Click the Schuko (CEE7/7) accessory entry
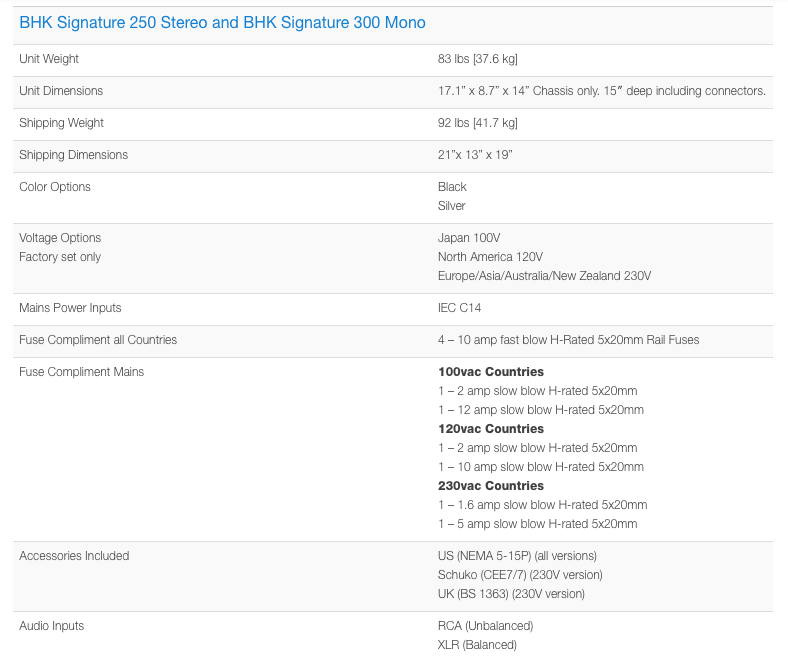788x662 pixels. coord(520,575)
